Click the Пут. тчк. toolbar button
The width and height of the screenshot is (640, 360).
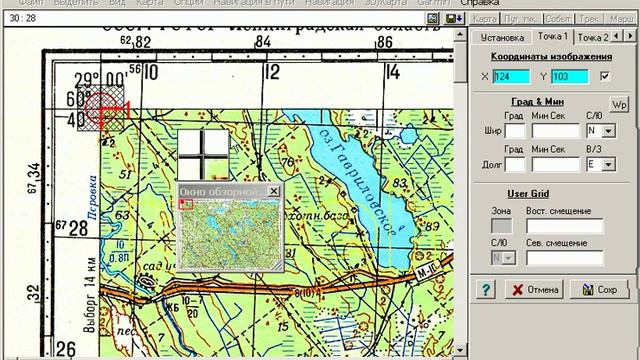click(521, 19)
